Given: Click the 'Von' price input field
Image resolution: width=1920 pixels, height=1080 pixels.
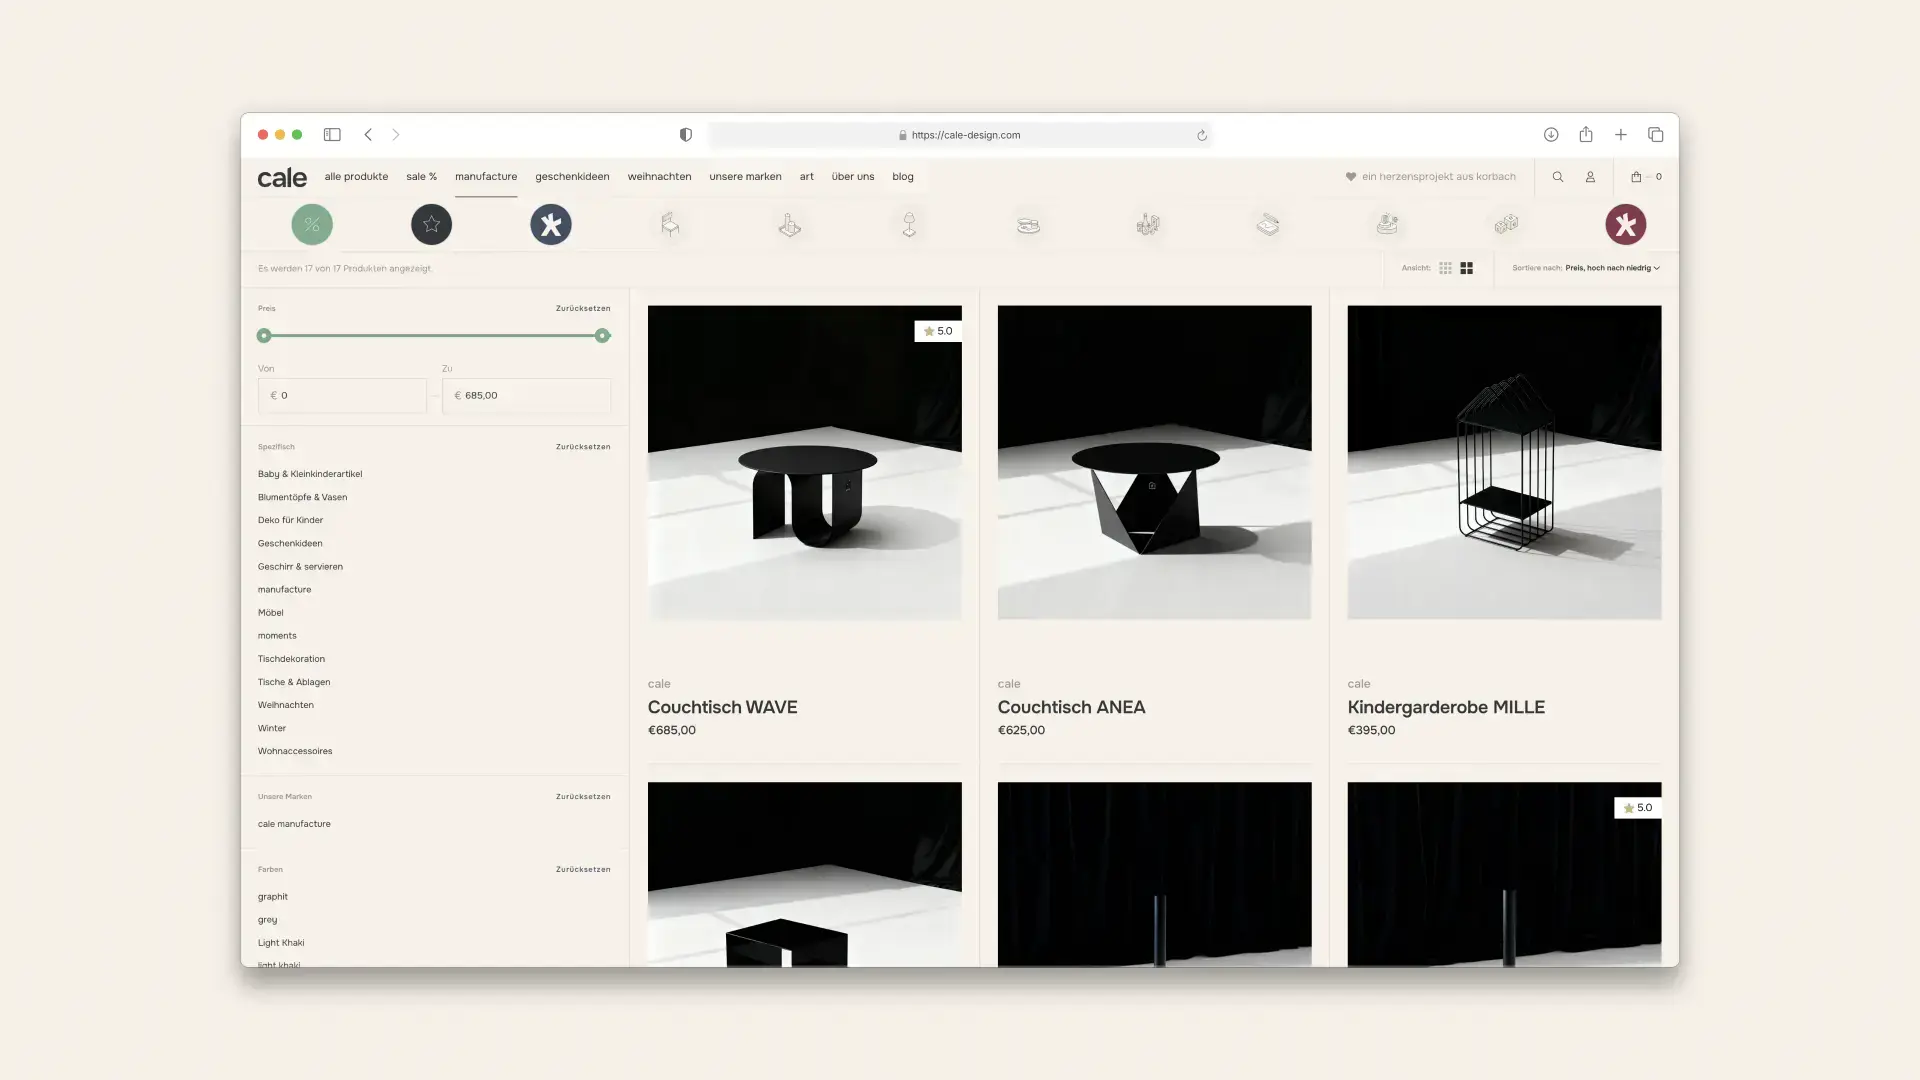Looking at the screenshot, I should tap(342, 396).
